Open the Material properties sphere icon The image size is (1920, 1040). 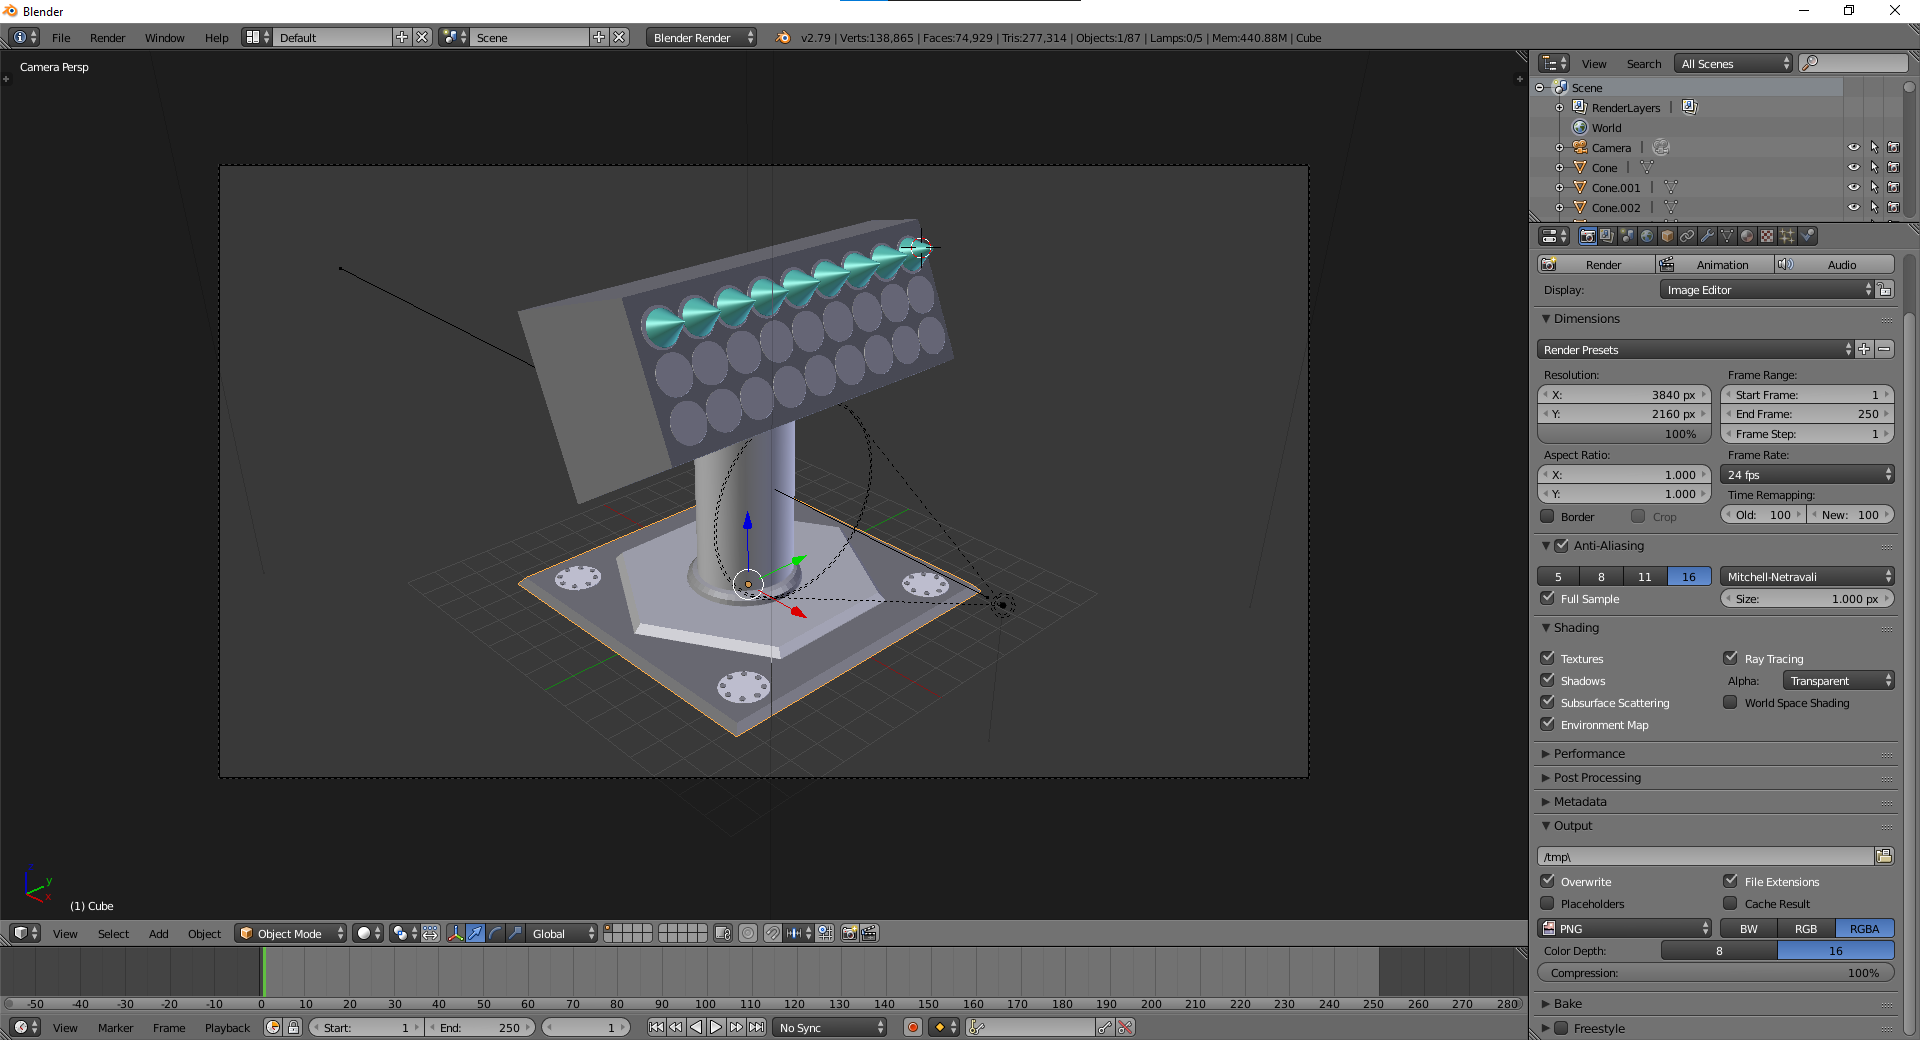point(1747,236)
